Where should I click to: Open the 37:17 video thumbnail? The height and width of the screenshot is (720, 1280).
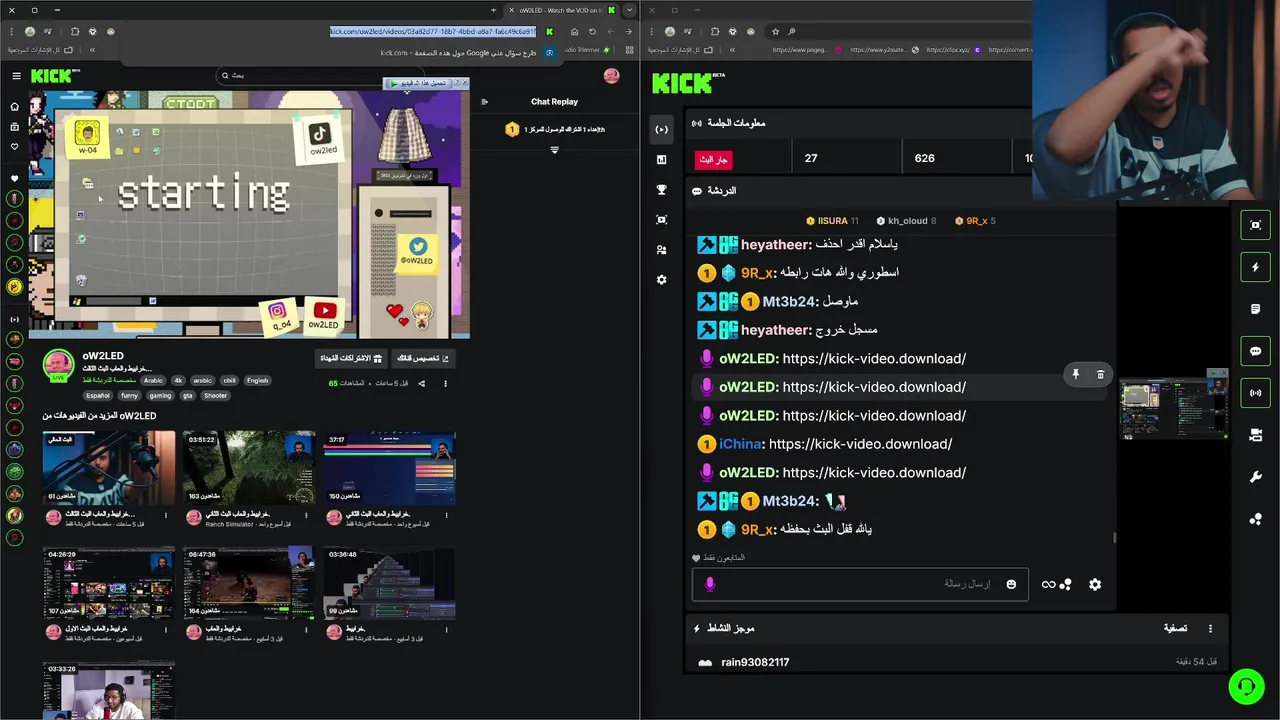pyautogui.click(x=390, y=468)
